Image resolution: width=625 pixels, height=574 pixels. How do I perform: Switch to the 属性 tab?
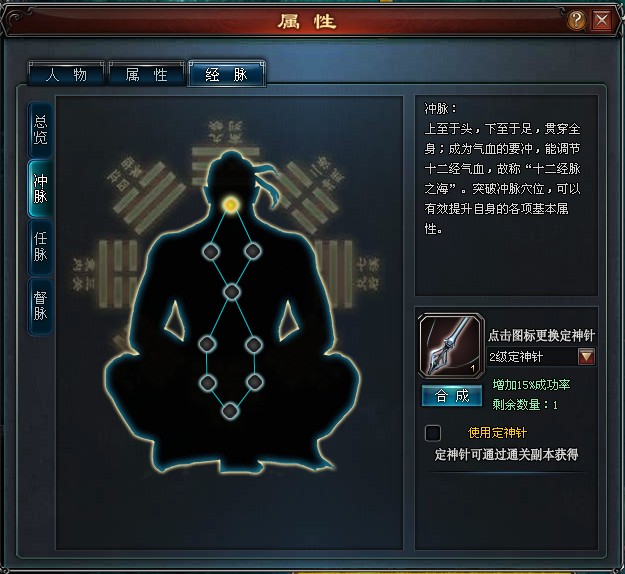pyautogui.click(x=146, y=74)
